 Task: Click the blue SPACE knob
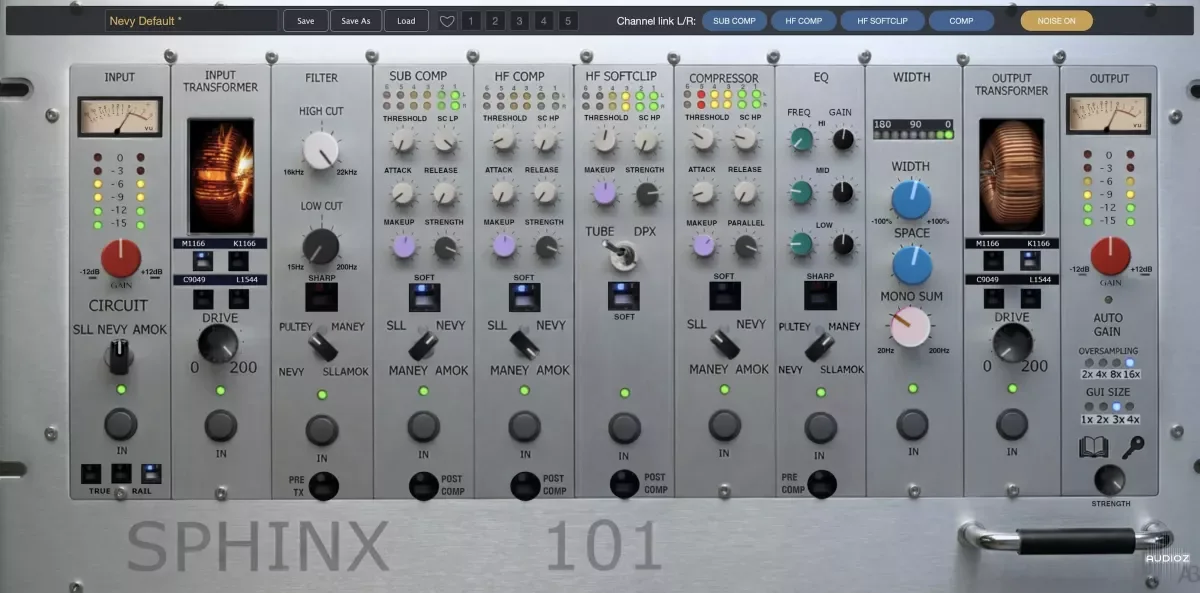[912, 265]
